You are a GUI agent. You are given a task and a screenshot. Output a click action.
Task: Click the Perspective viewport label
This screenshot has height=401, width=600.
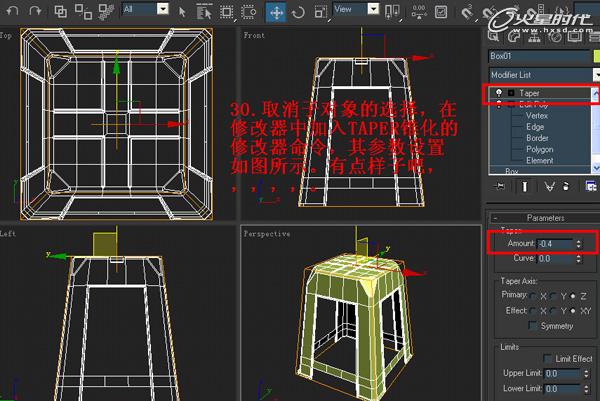[267, 234]
